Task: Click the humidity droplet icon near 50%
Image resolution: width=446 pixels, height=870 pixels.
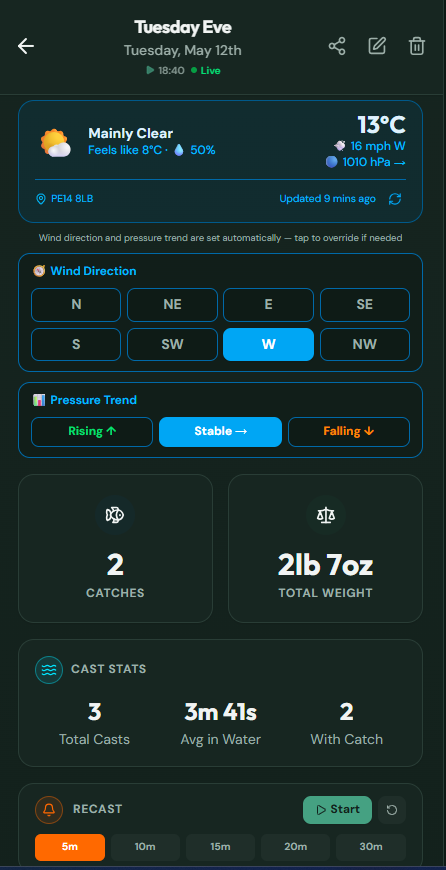Action: tap(179, 150)
